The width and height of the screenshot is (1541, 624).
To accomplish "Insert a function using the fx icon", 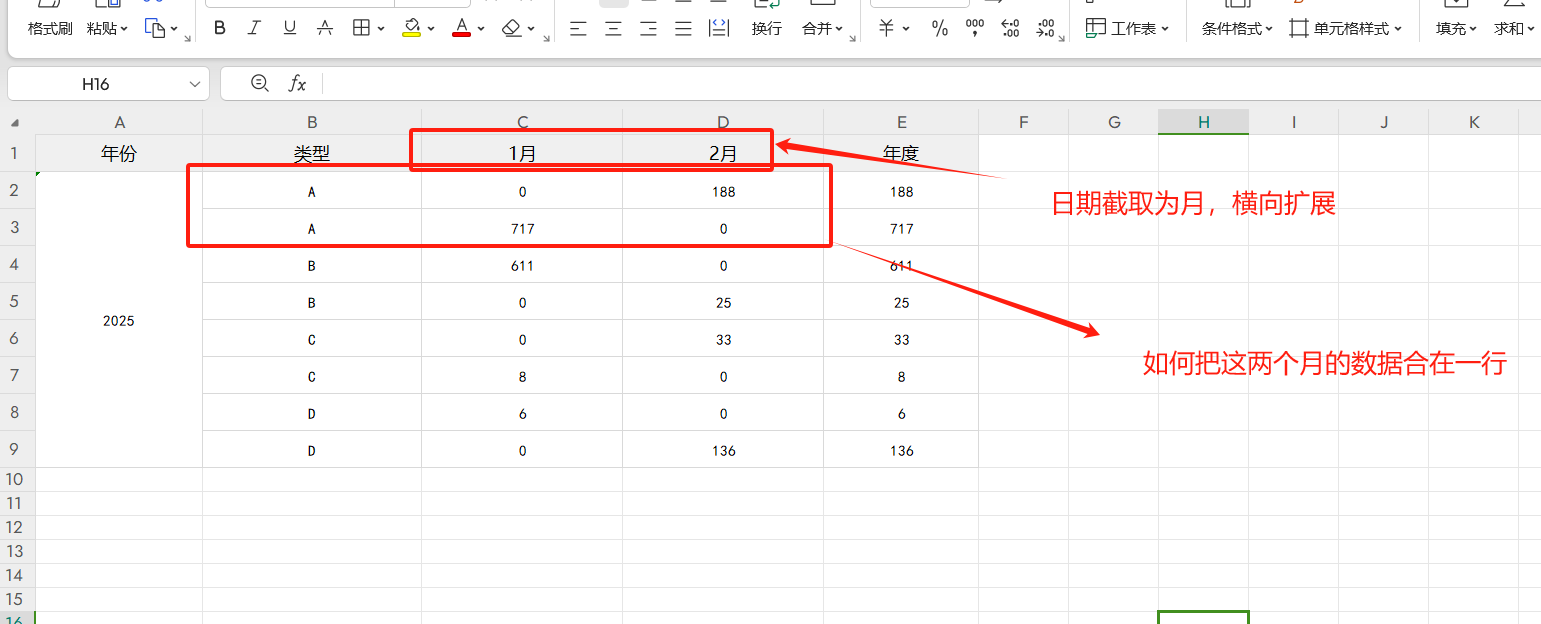I will (297, 84).
